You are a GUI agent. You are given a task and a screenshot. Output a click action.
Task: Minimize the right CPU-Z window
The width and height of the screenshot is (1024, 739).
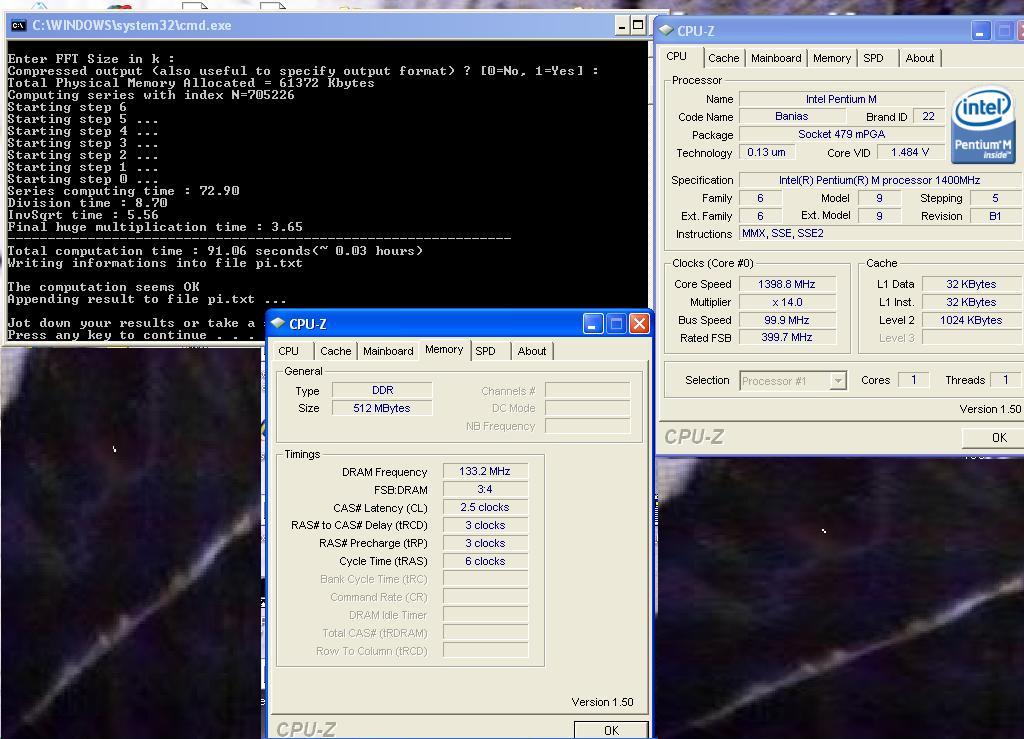tap(981, 31)
